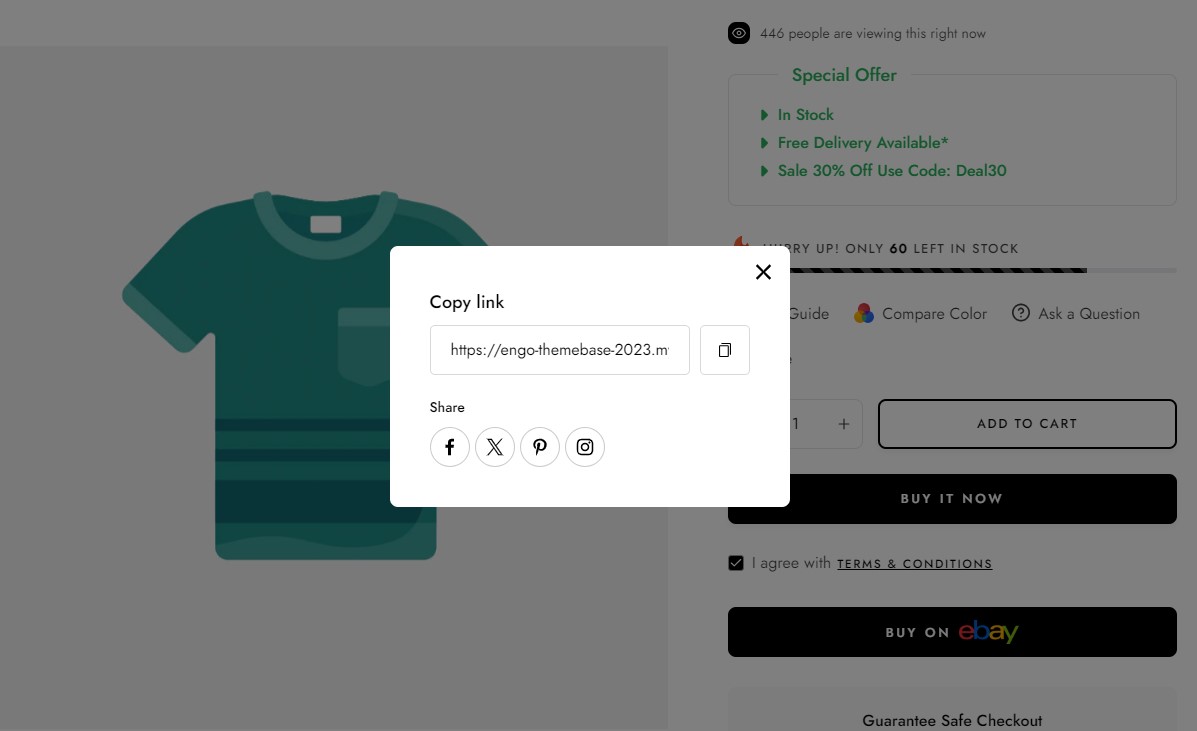The height and width of the screenshot is (731, 1197).
Task: Add the t-shirt to cart
Action: click(x=1027, y=423)
